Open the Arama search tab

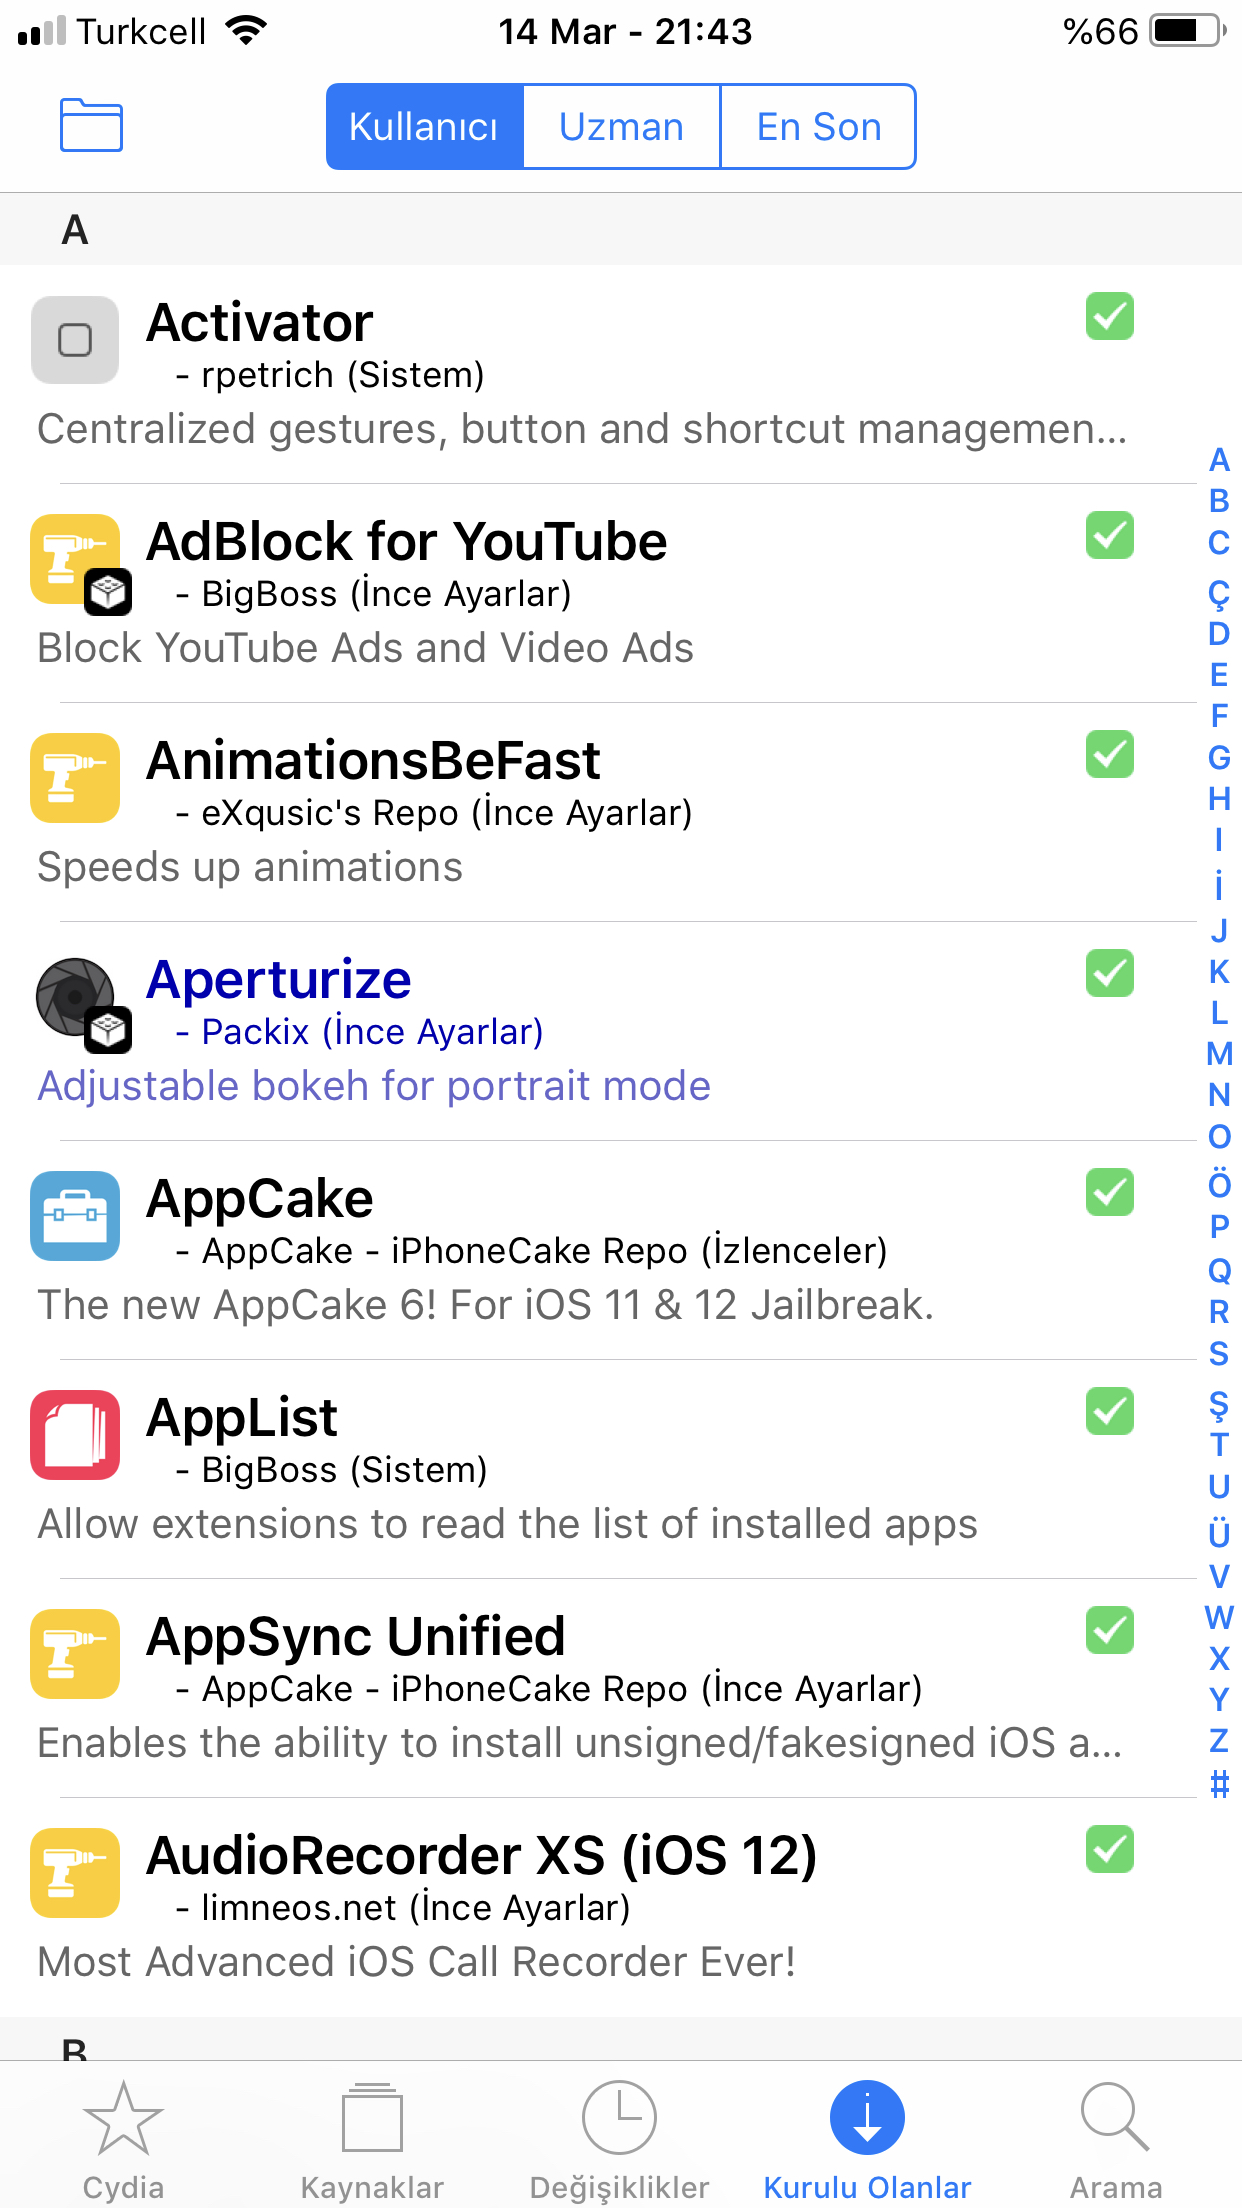pyautogui.click(x=1116, y=2141)
